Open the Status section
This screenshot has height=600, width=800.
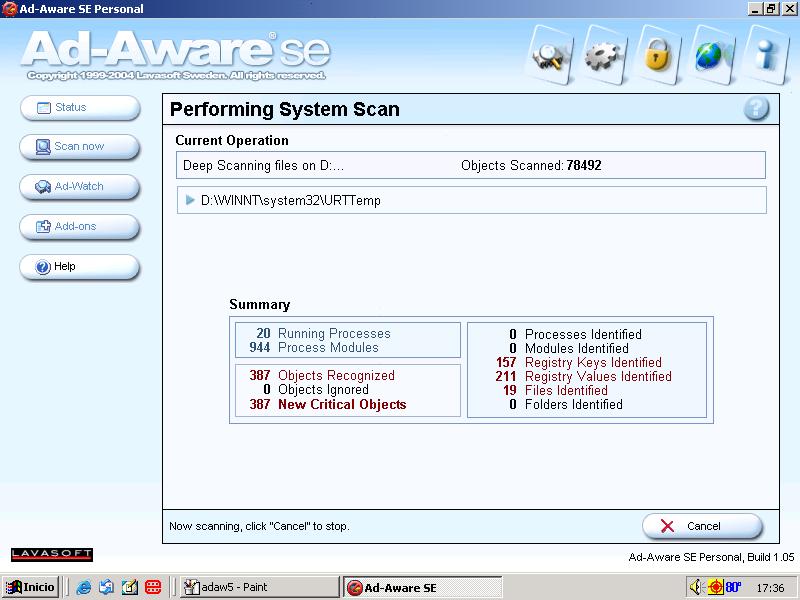tap(80, 108)
